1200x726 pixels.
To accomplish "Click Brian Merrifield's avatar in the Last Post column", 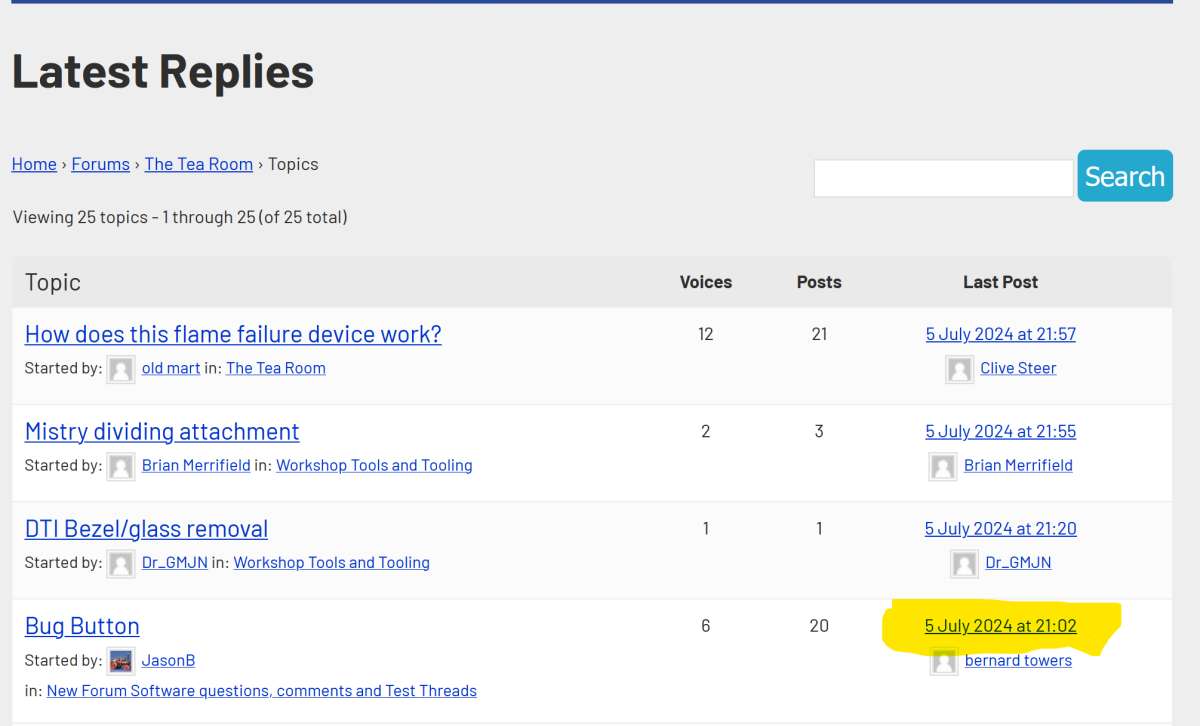I will (943, 466).
